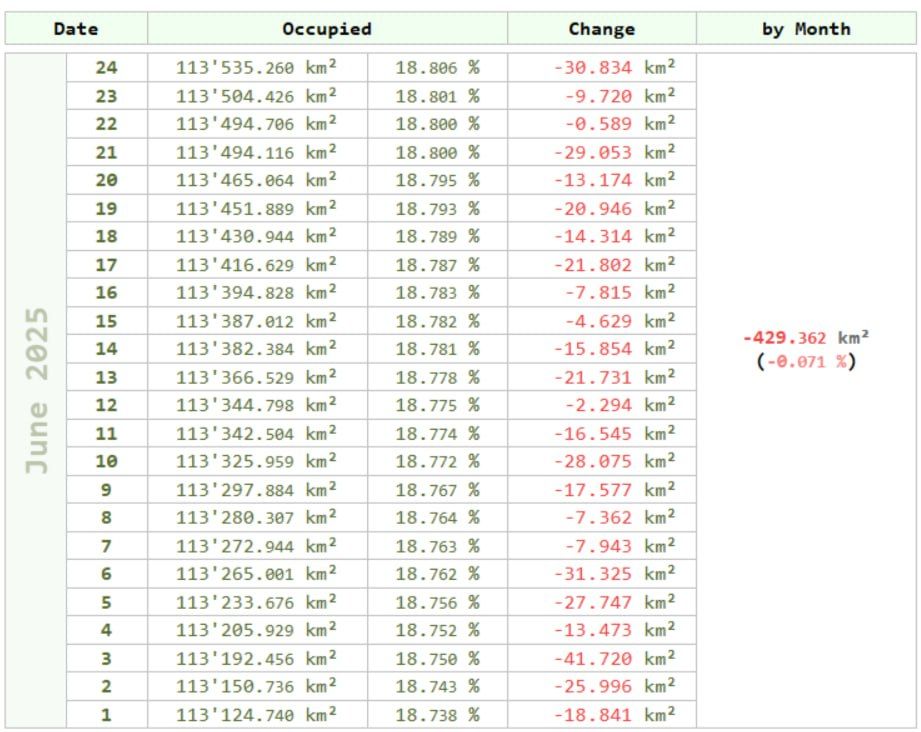This screenshot has width=921, height=732.
Task: Click date cell 18
Action: click(x=107, y=236)
